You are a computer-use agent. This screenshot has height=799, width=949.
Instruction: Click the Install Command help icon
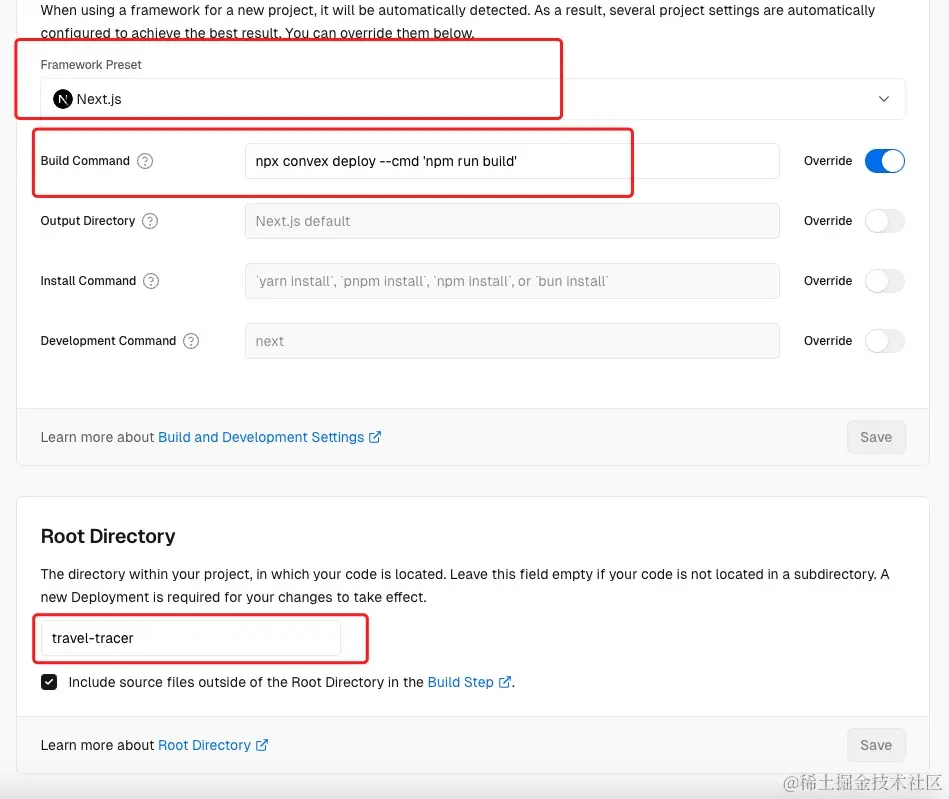coord(151,281)
